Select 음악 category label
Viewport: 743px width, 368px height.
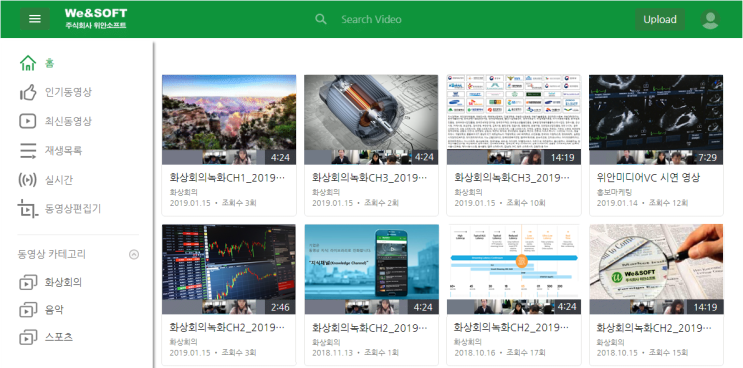[x=54, y=310]
